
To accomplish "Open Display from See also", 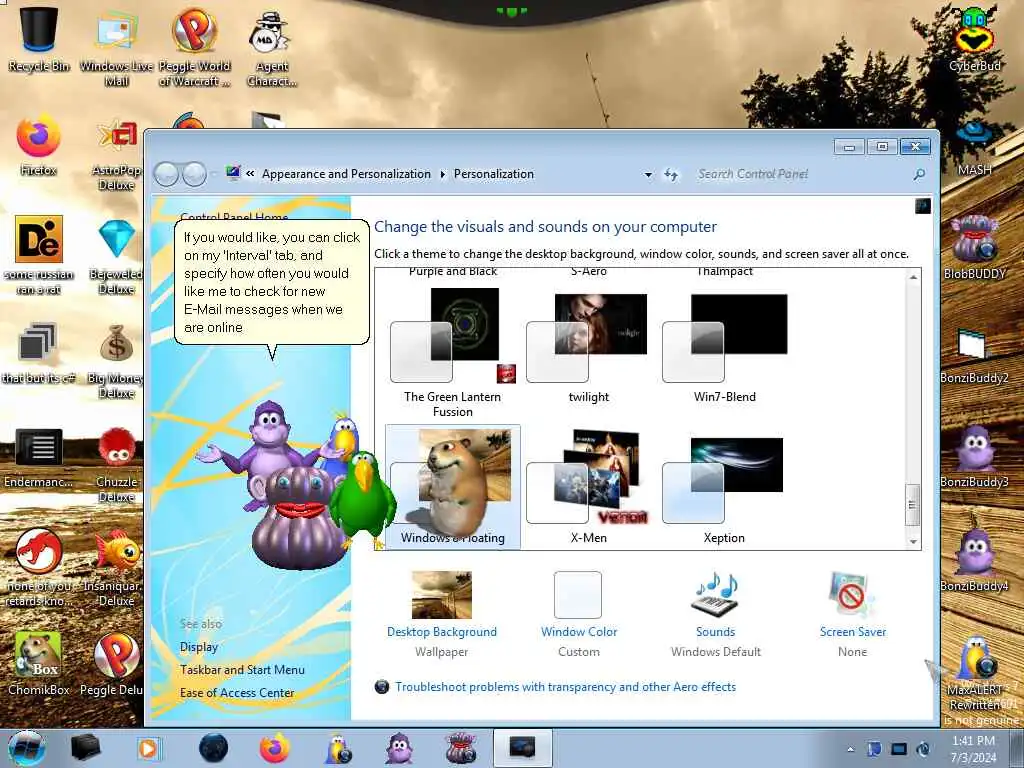I will 199,647.
